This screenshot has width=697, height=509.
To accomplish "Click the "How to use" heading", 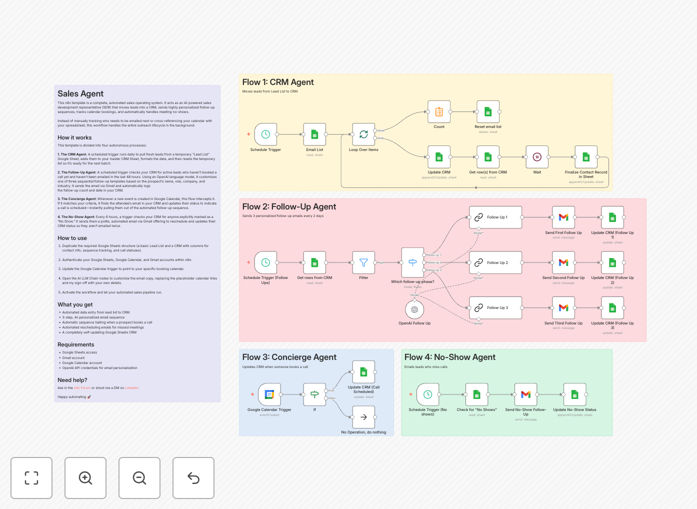I will [72, 238].
